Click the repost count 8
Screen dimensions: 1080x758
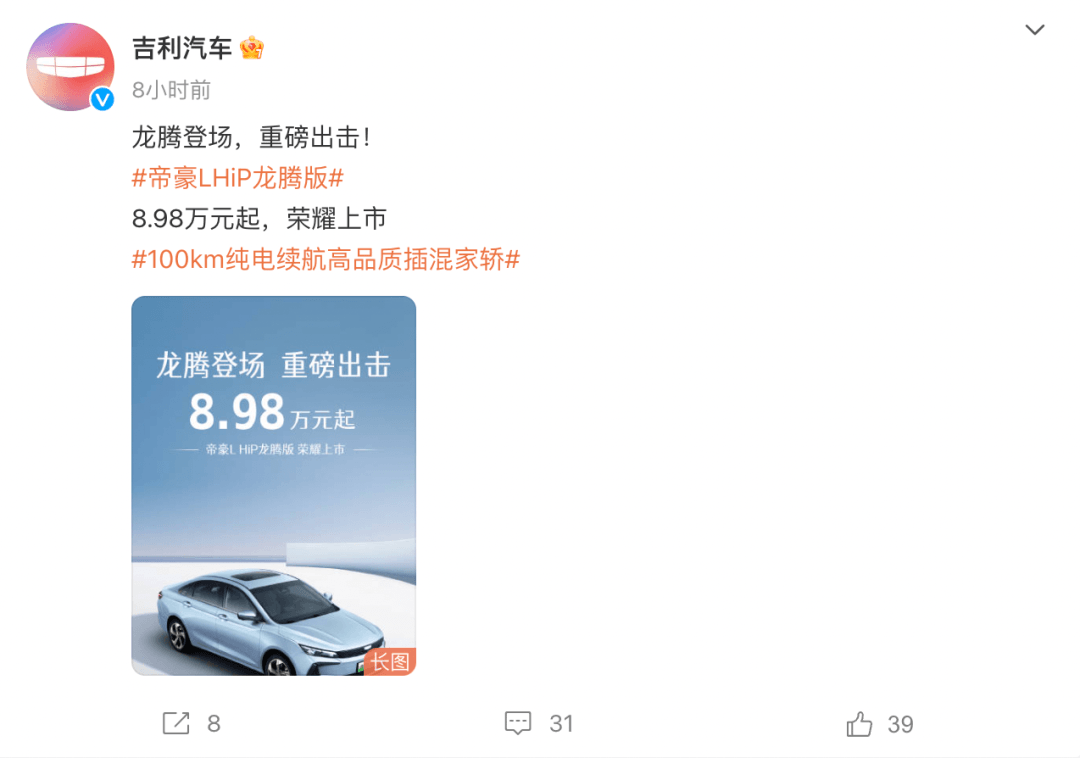pos(214,724)
